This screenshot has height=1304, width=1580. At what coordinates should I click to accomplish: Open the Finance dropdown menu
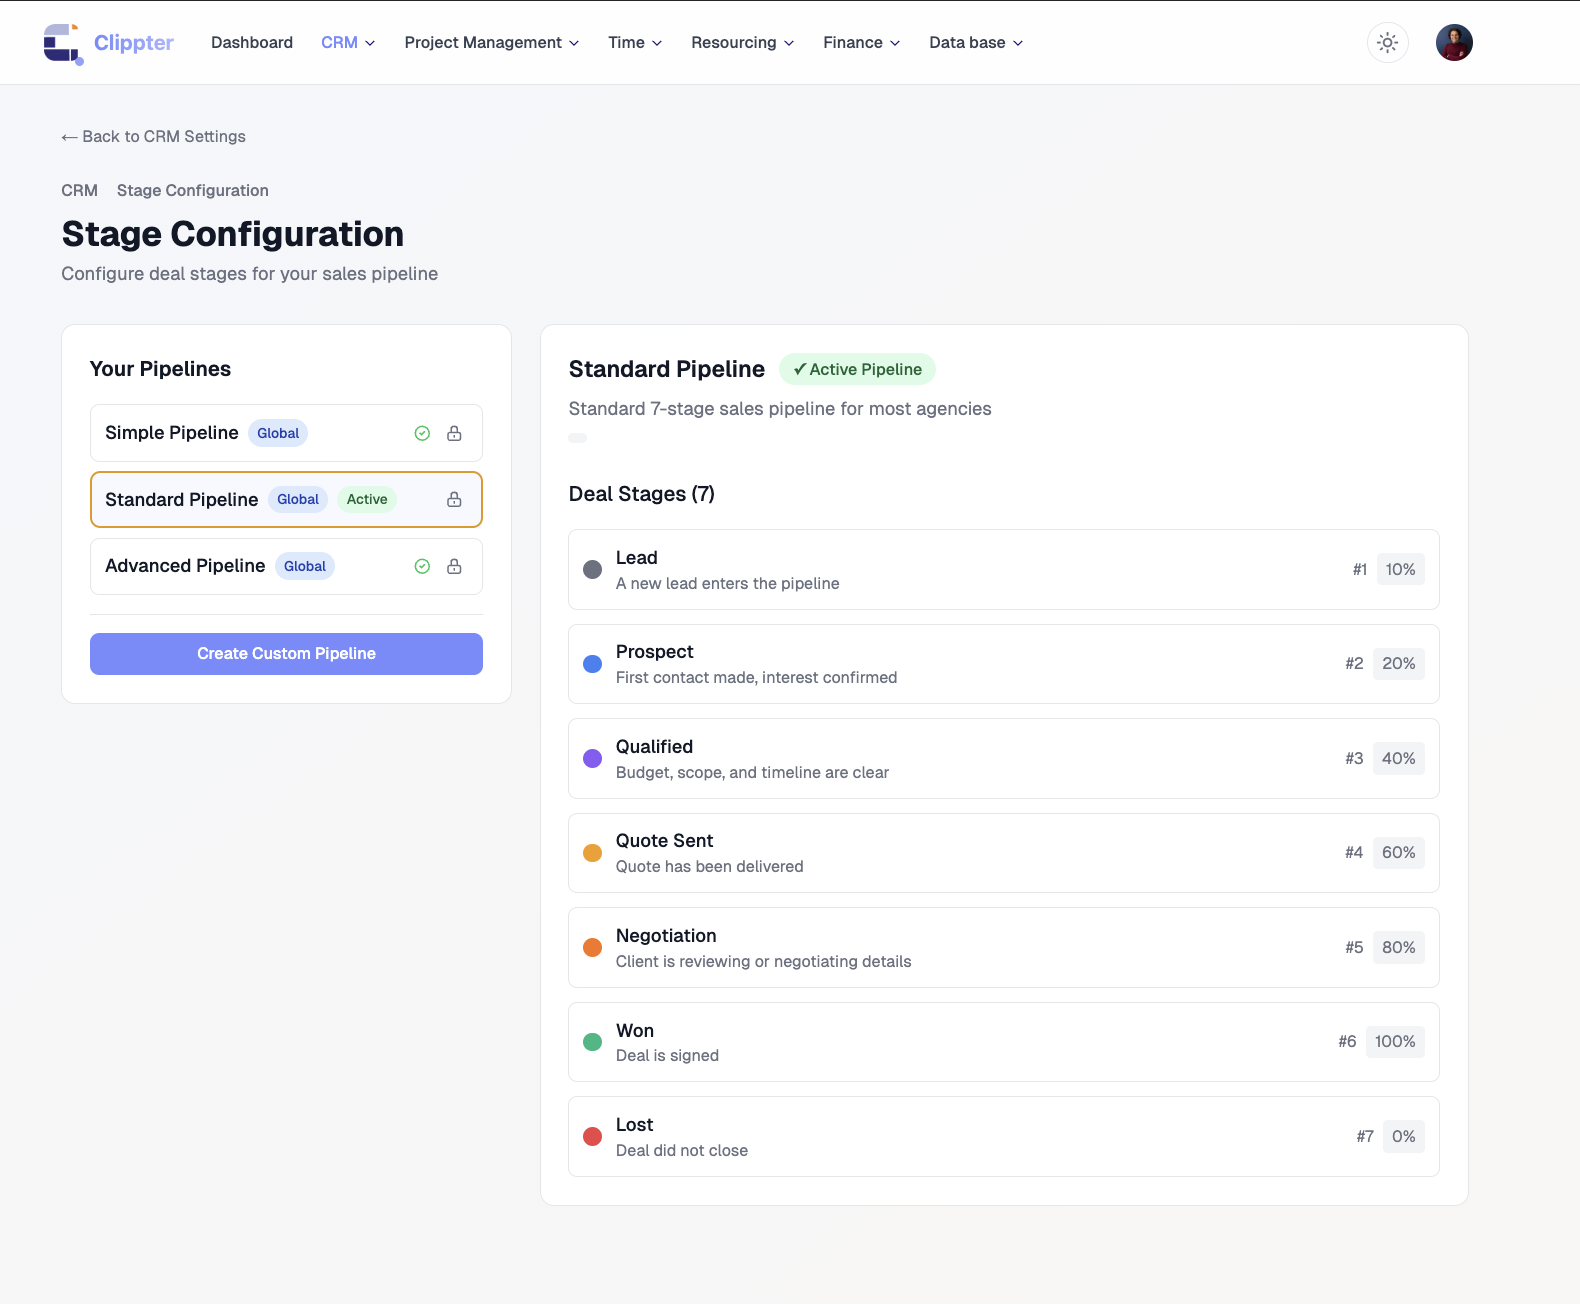click(861, 43)
